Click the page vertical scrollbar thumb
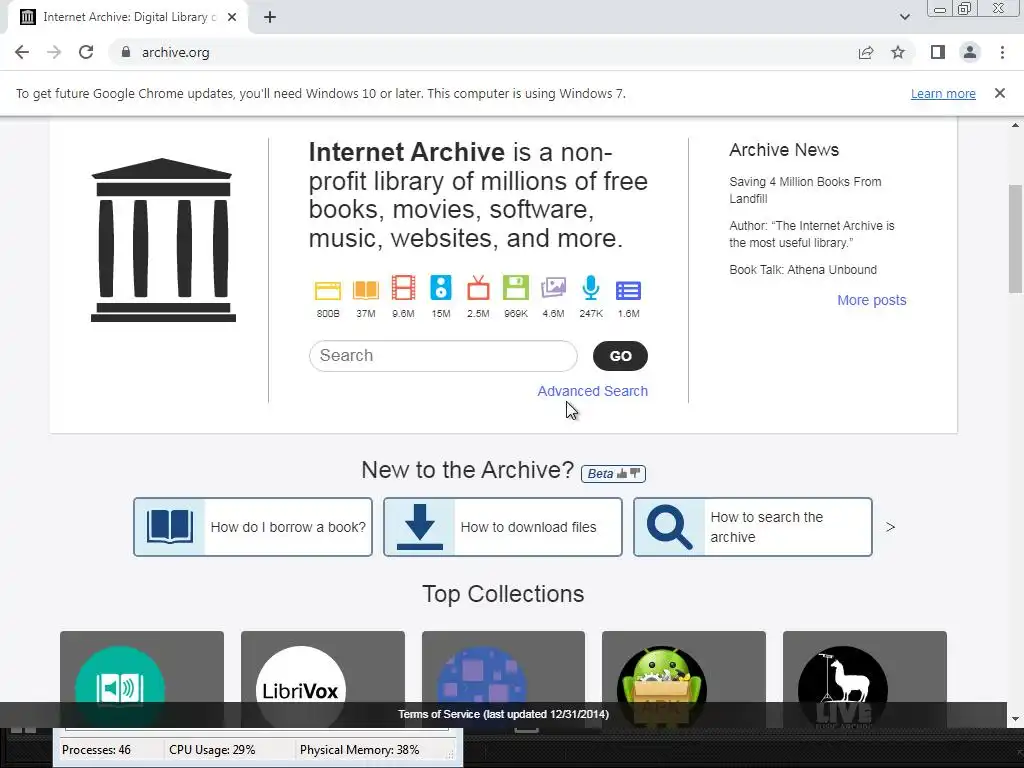Screen dimensions: 1024x768 [1016, 238]
